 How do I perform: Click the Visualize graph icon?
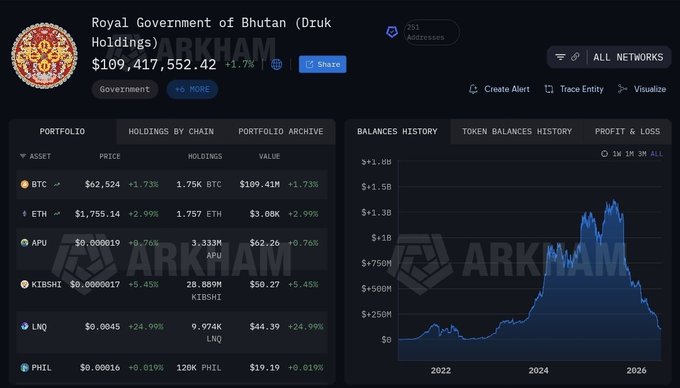coord(622,89)
